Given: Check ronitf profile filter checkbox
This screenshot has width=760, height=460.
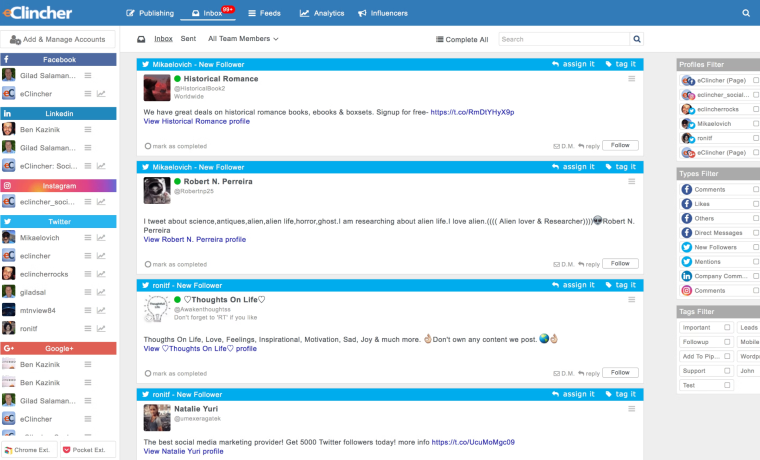Looking at the screenshot, I should click(756, 138).
